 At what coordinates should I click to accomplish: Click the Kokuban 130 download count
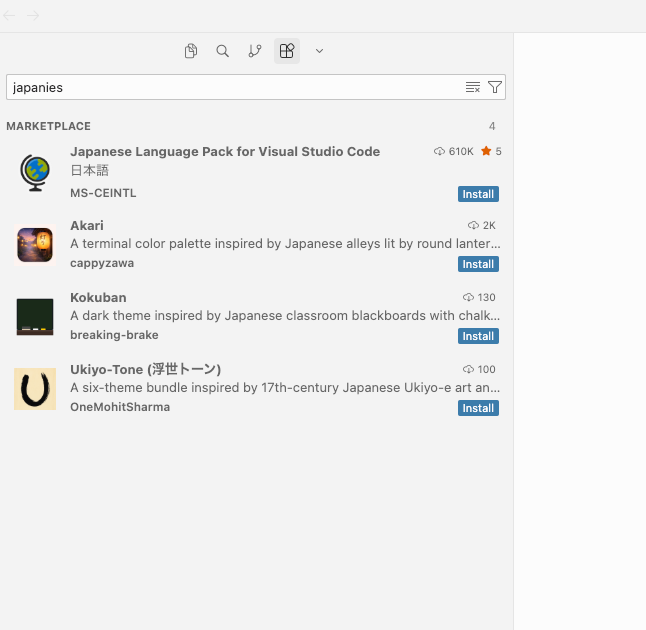point(479,297)
